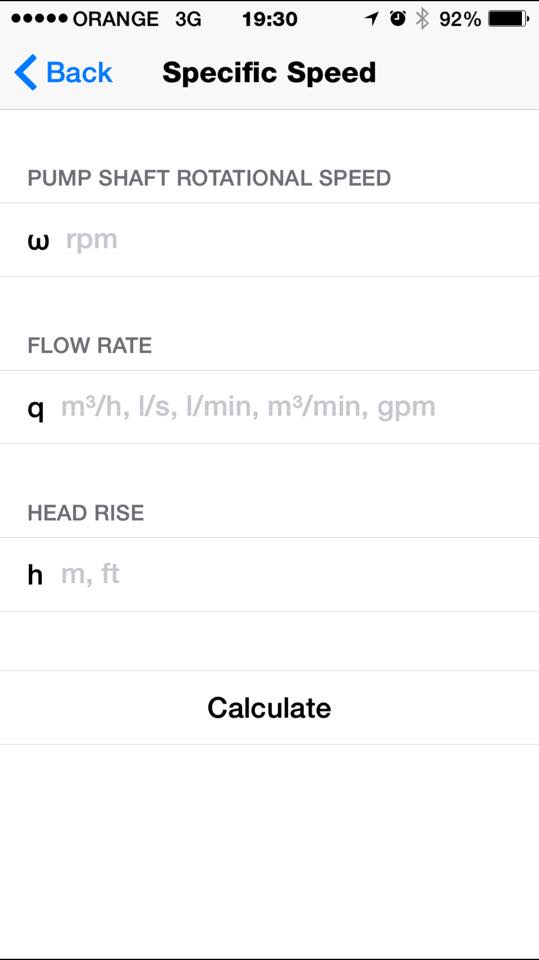539x960 pixels.
Task: Tap the Pump Shaft Rotational Speed header
Action: [x=209, y=178]
